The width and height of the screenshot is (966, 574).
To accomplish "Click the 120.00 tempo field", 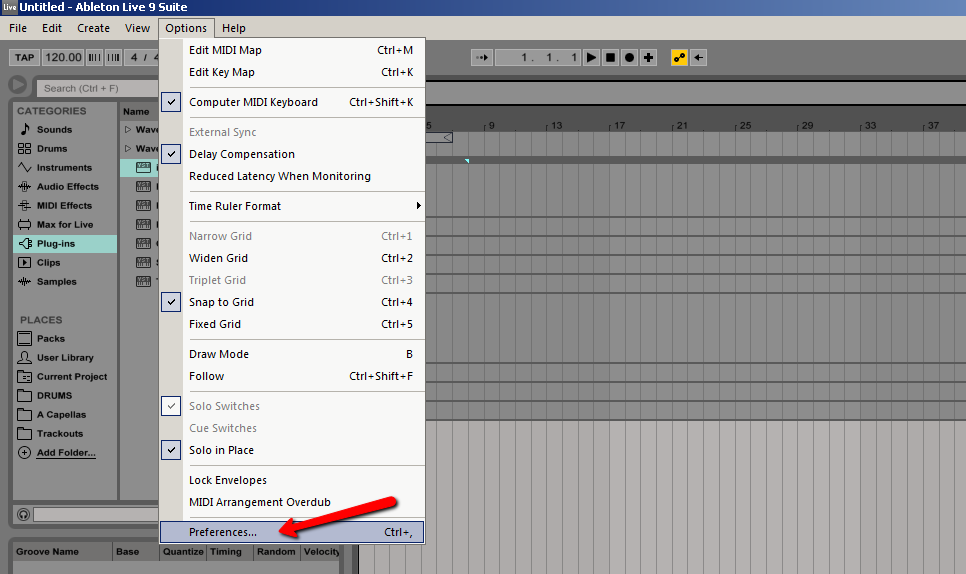I will pos(63,57).
